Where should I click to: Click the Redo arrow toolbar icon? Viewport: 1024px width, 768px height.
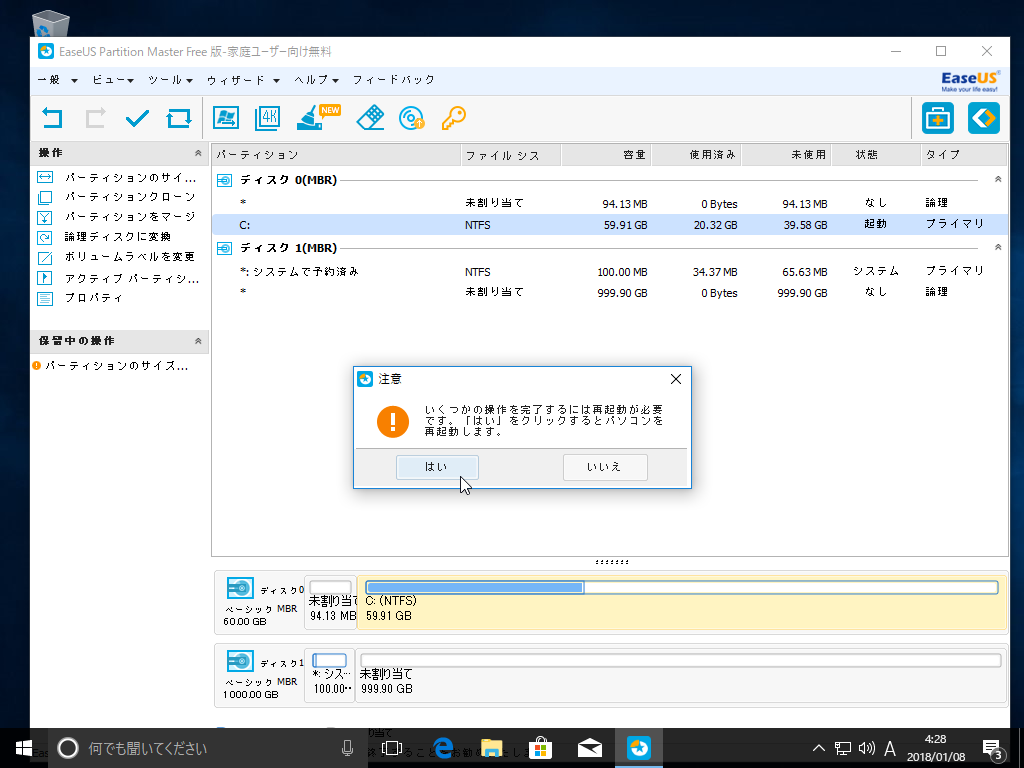pyautogui.click(x=95, y=118)
